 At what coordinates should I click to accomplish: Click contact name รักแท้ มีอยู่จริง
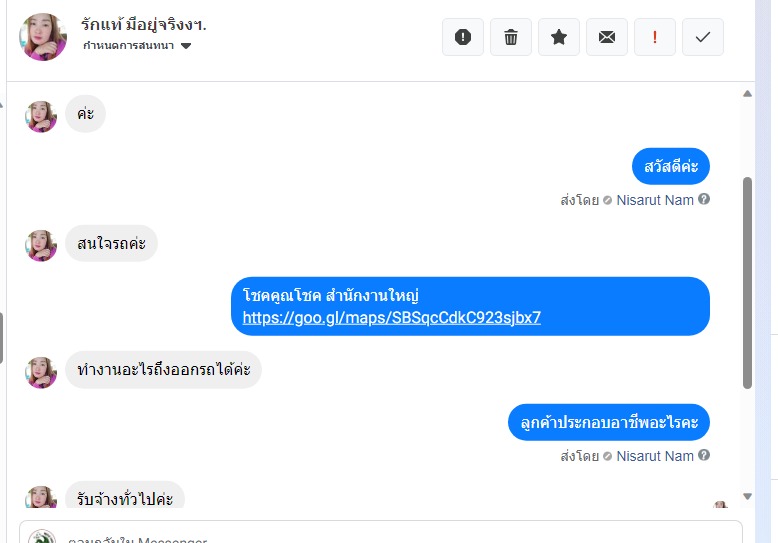coord(143,24)
